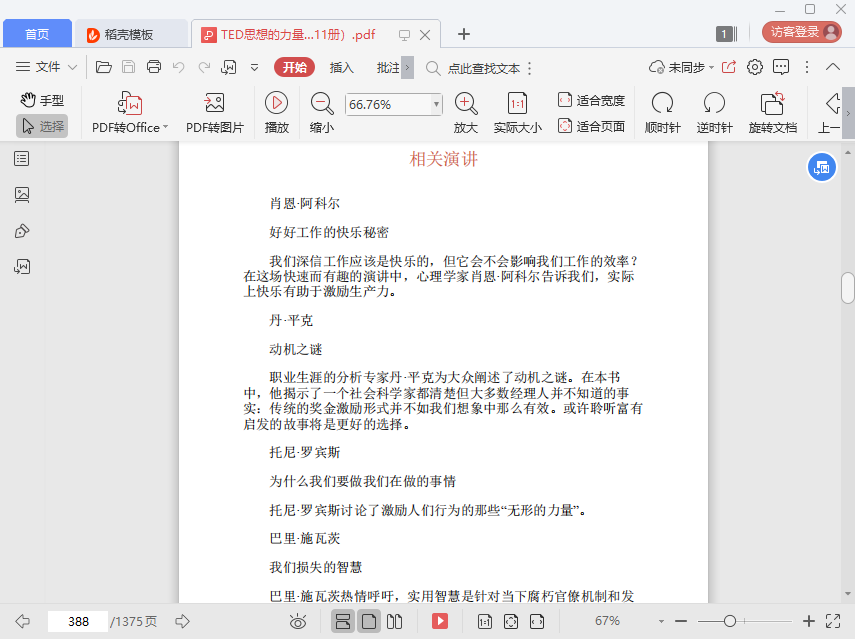Click the 访客登录 login button
Screen dimensions: 855x639
(x=802, y=32)
